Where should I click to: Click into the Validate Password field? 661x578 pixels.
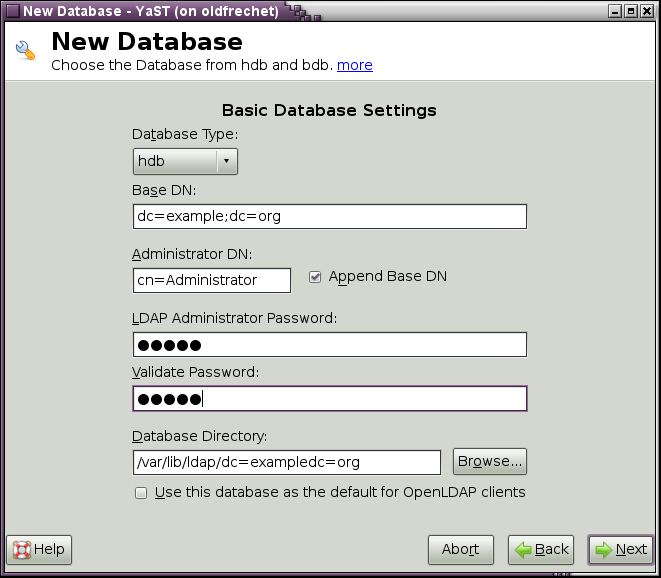(329, 399)
